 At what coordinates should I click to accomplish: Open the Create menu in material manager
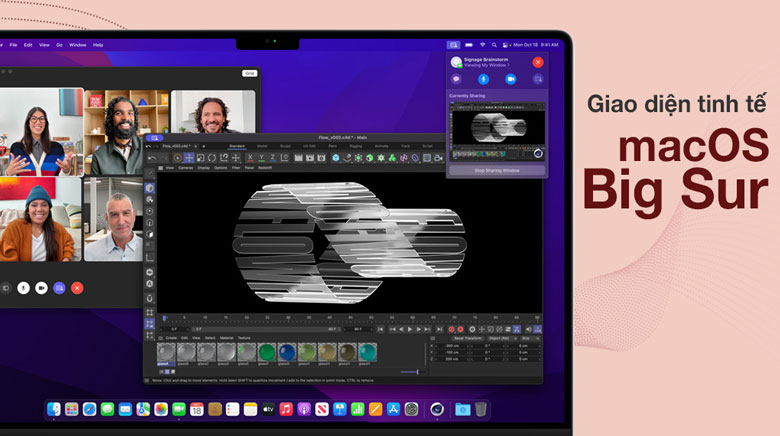coord(171,338)
